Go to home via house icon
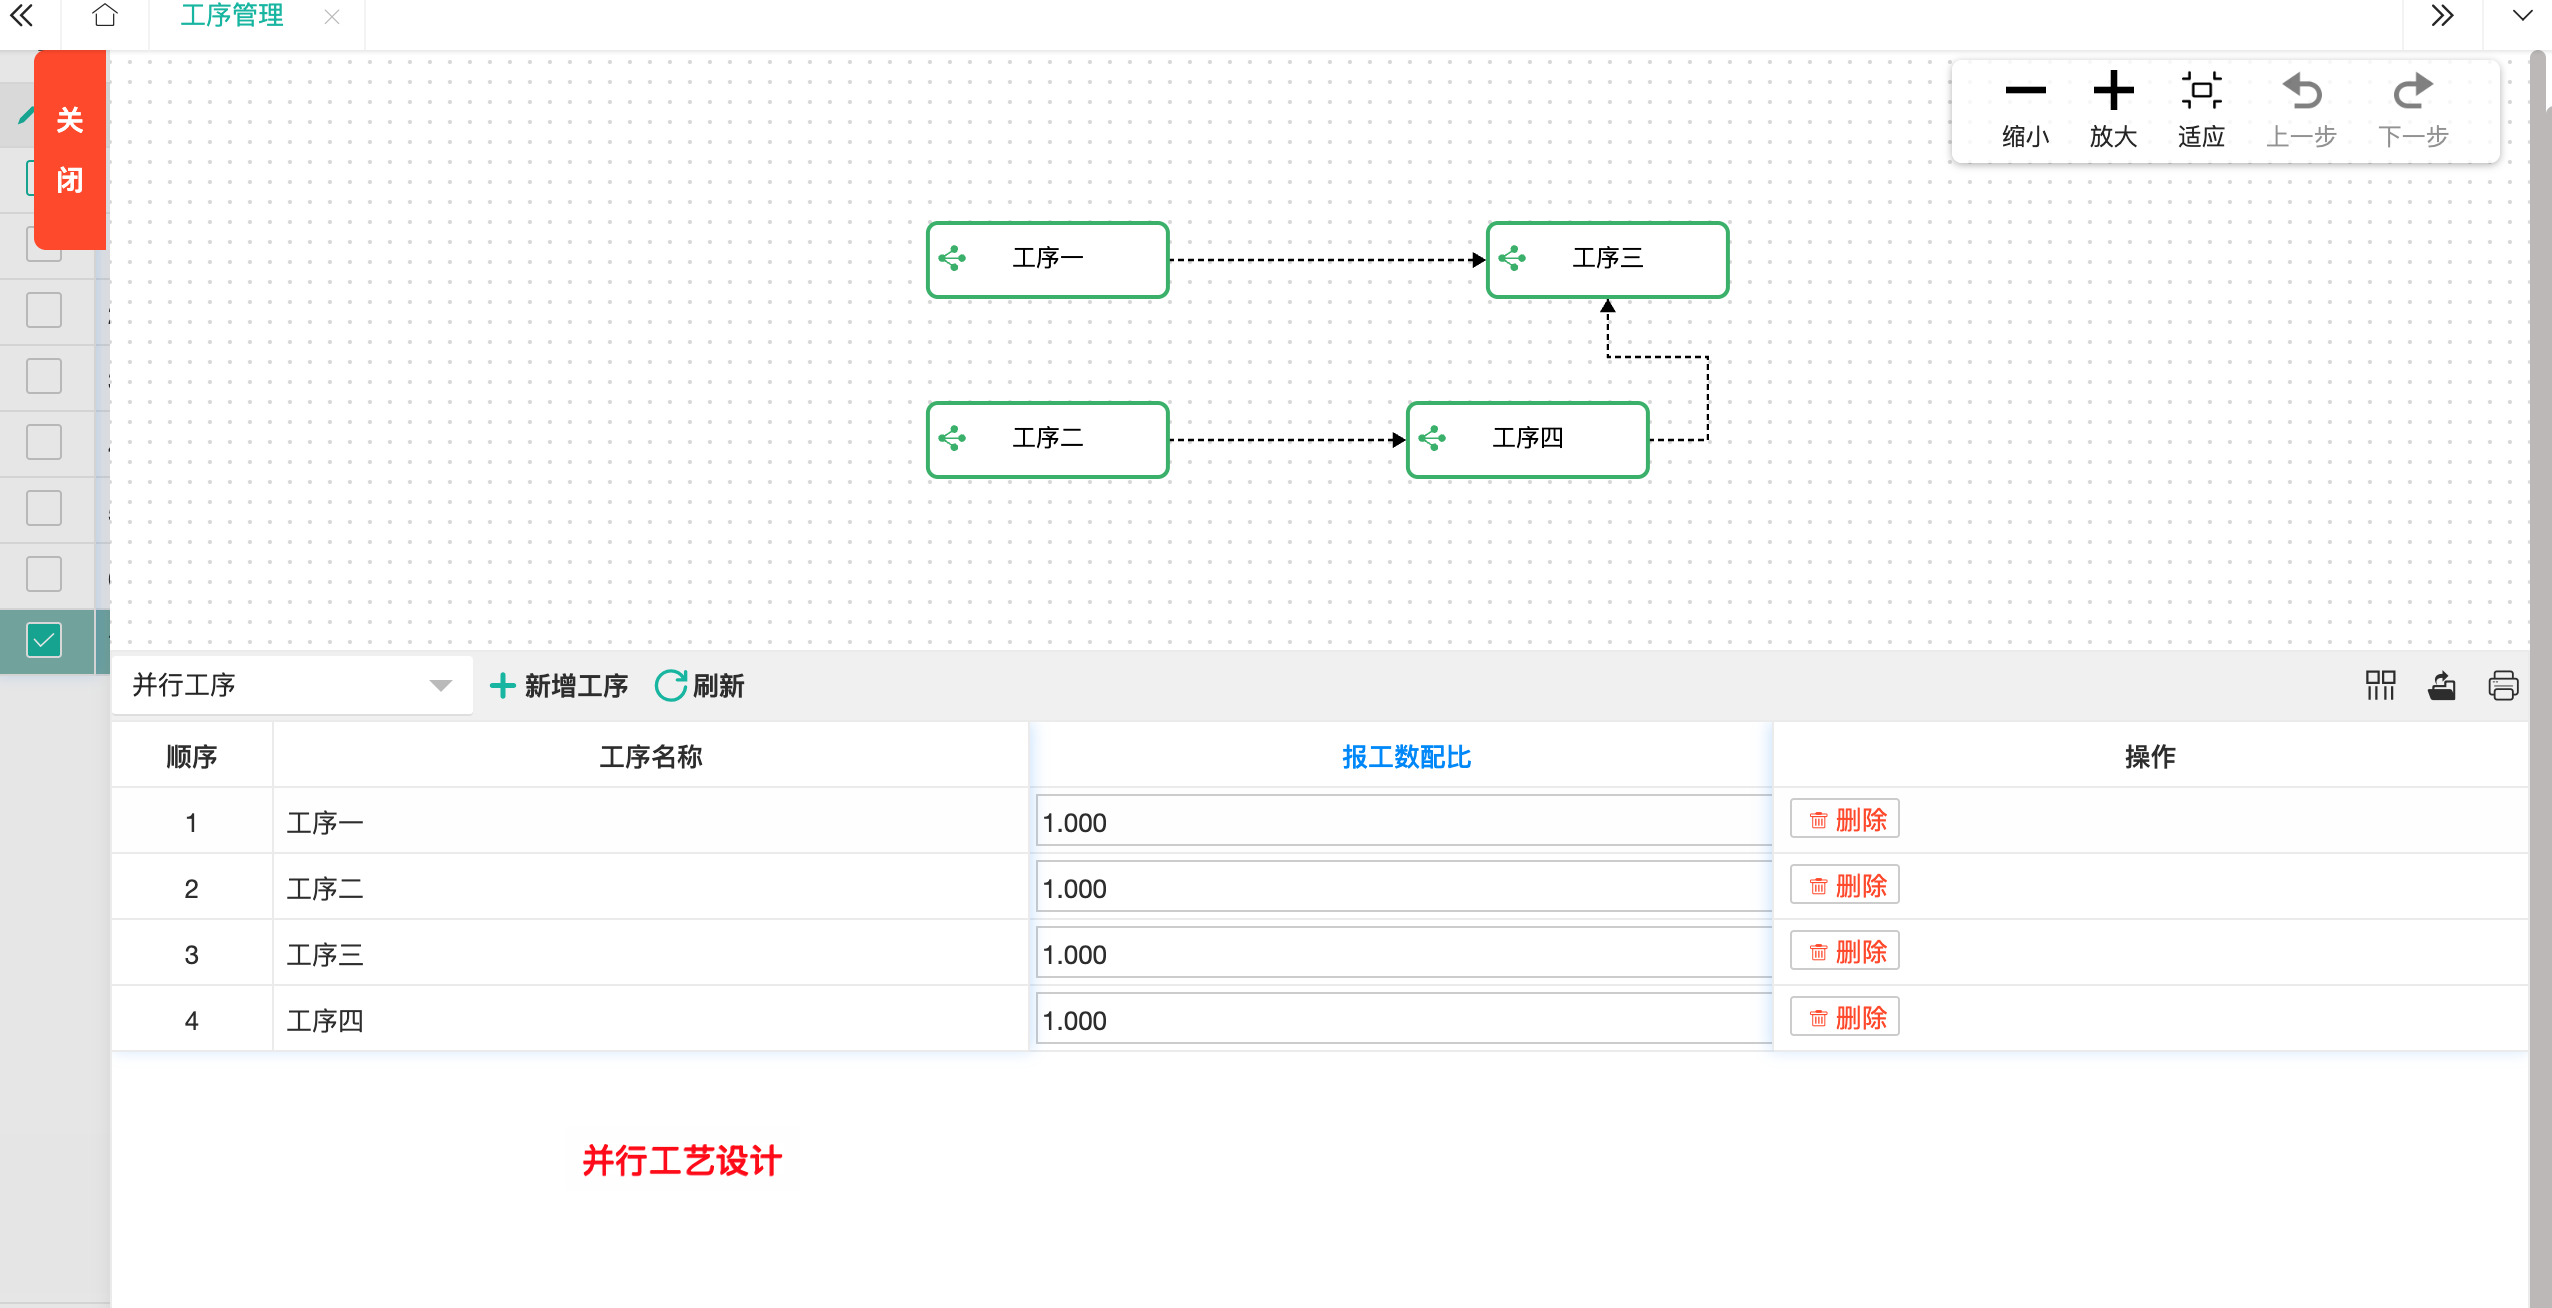Image resolution: width=2552 pixels, height=1308 pixels. coord(105,16)
